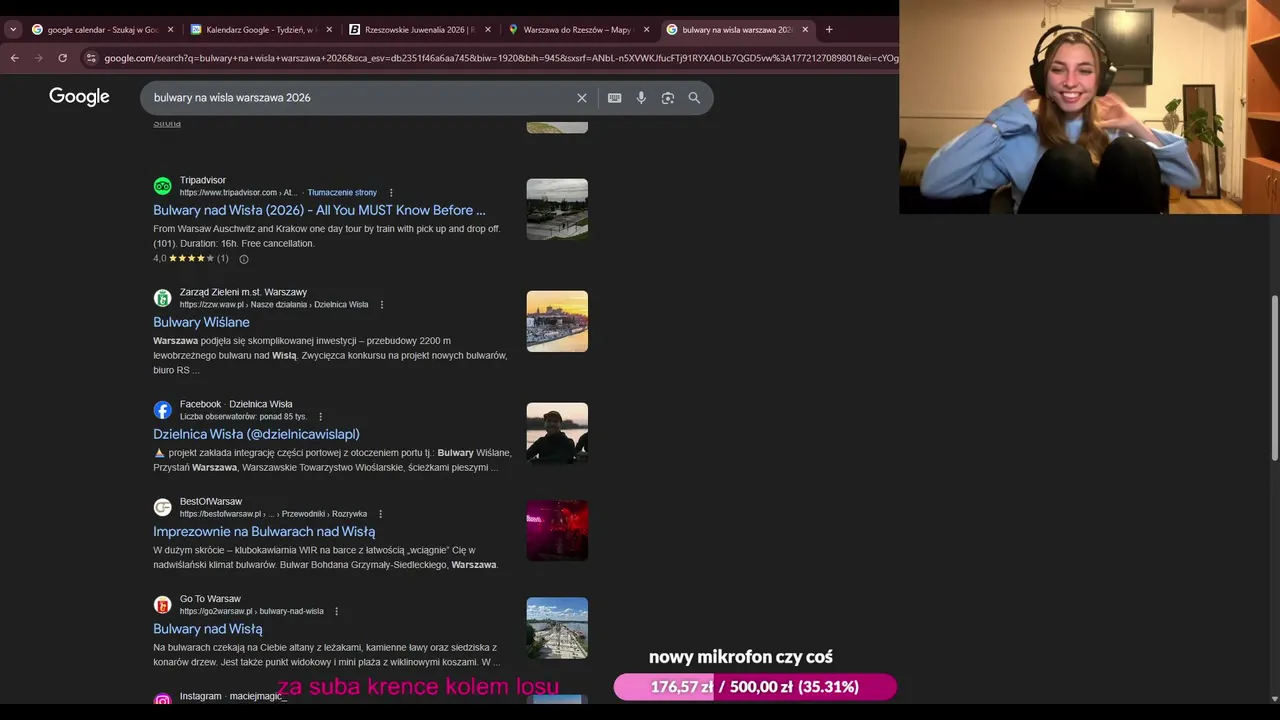Close the google calendar search tab
The height and width of the screenshot is (720, 1280).
coord(170,29)
